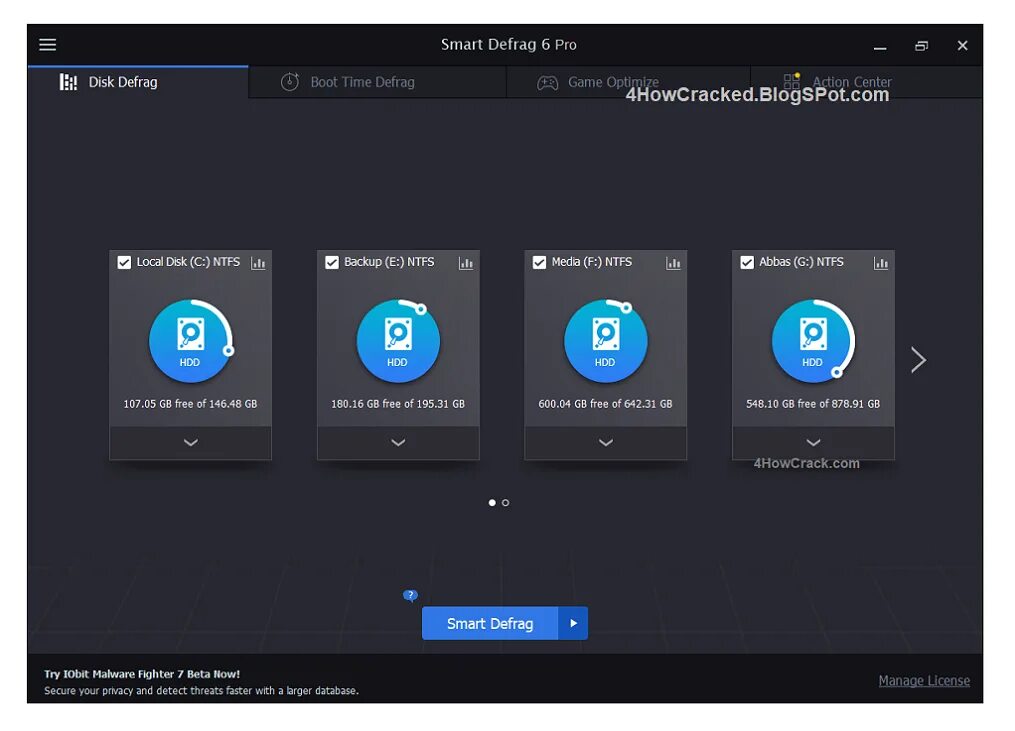Image resolution: width=1015 pixels, height=731 pixels.
Task: Open disk report chart icon for Abbas (G:)
Action: [881, 263]
